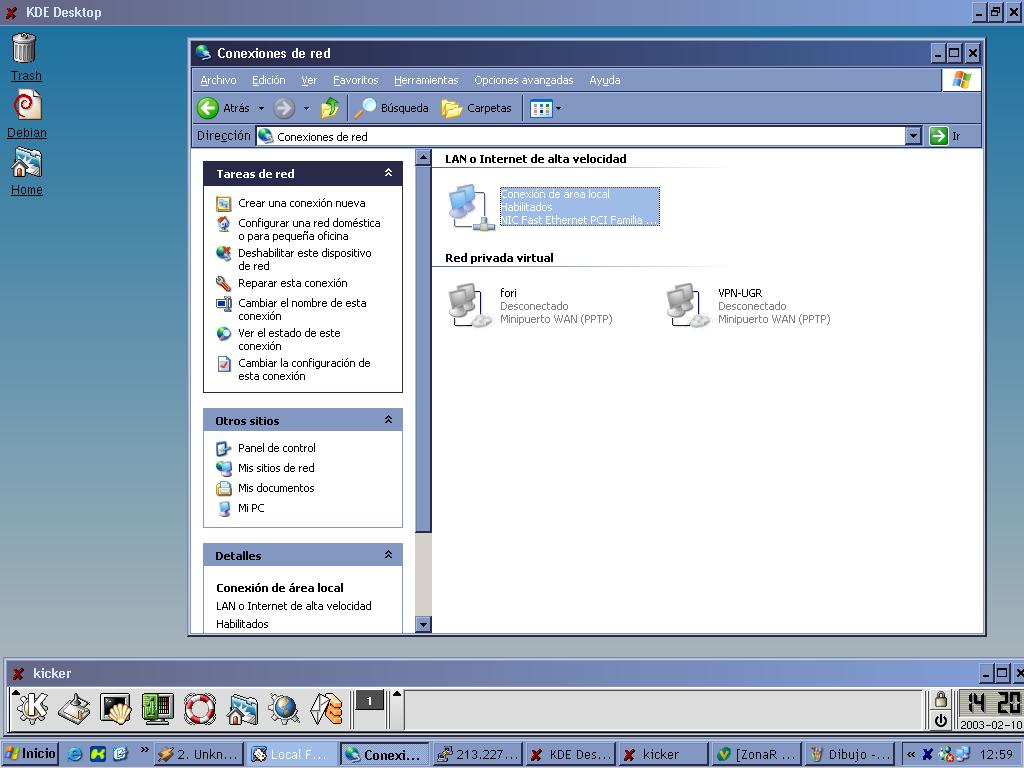This screenshot has height=768, width=1024.
Task: Switch to ZonaR taskbar window
Action: point(755,754)
